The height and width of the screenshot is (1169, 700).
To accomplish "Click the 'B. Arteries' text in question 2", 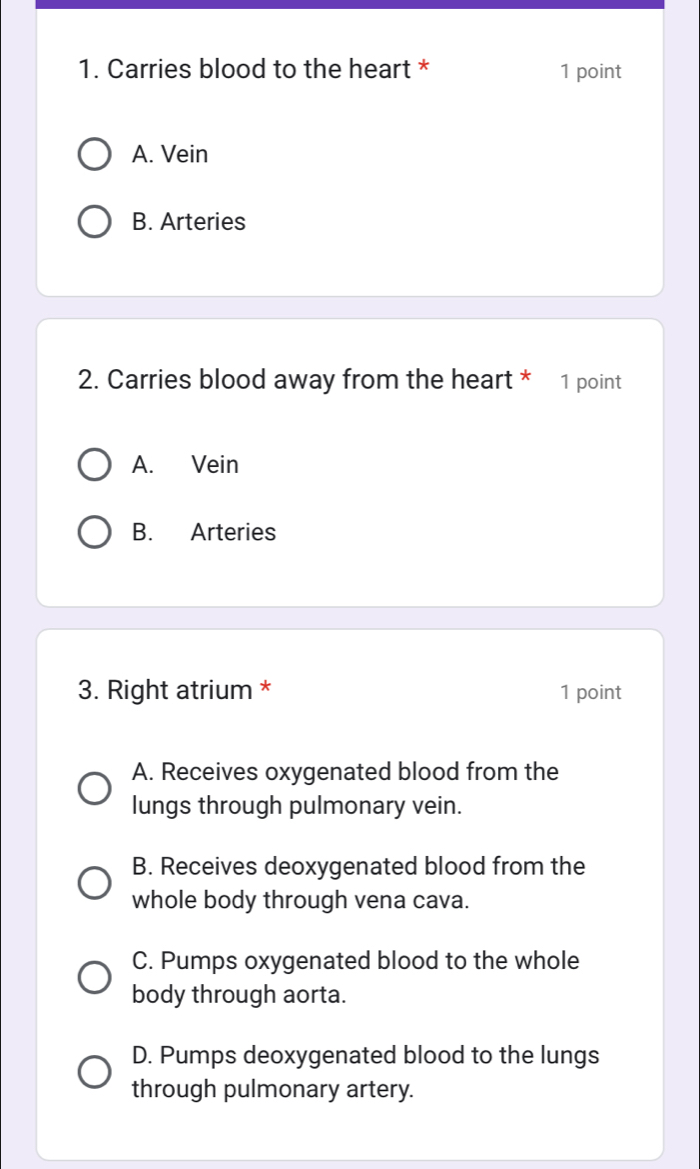I will [204, 532].
